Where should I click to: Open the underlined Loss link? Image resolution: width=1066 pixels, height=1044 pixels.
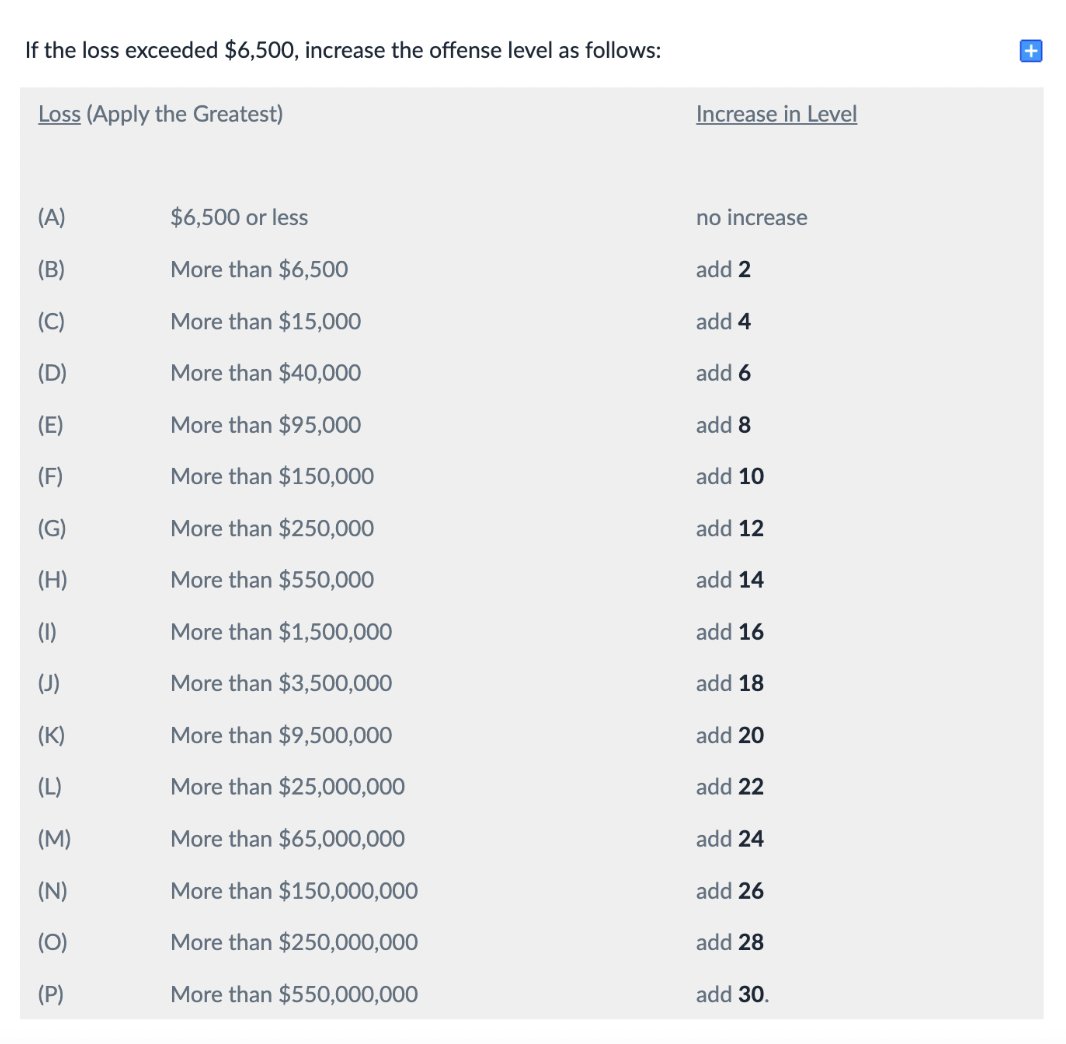59,114
